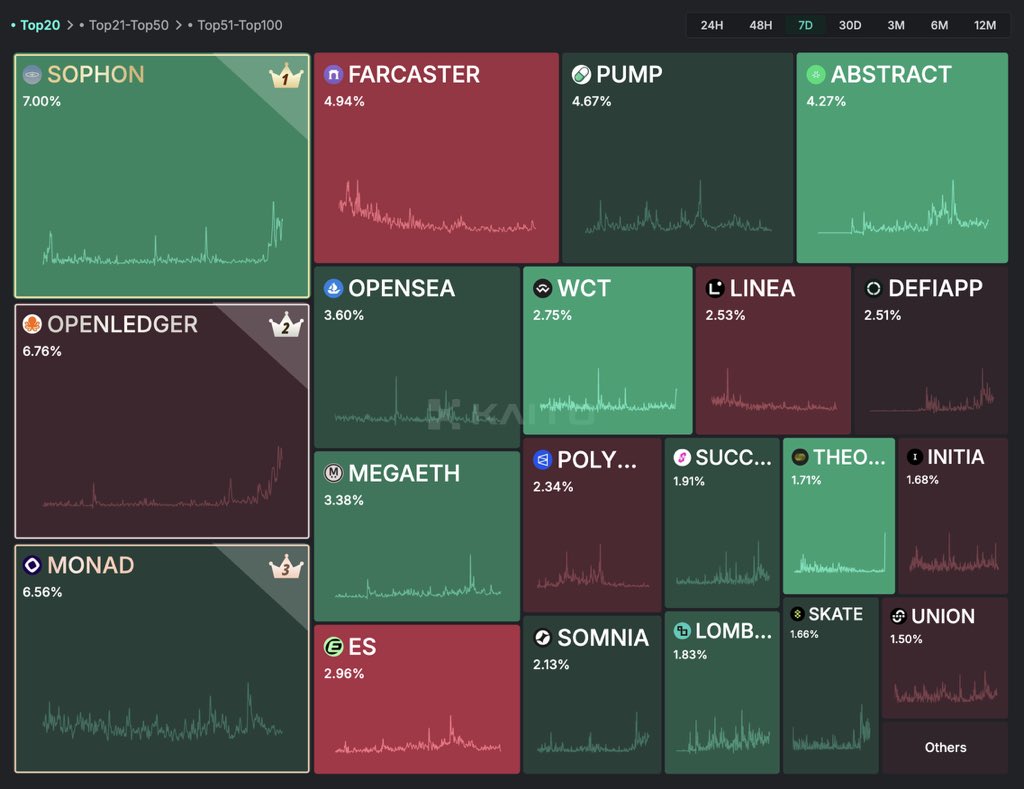Click the WCT 2.75% value

pos(552,315)
